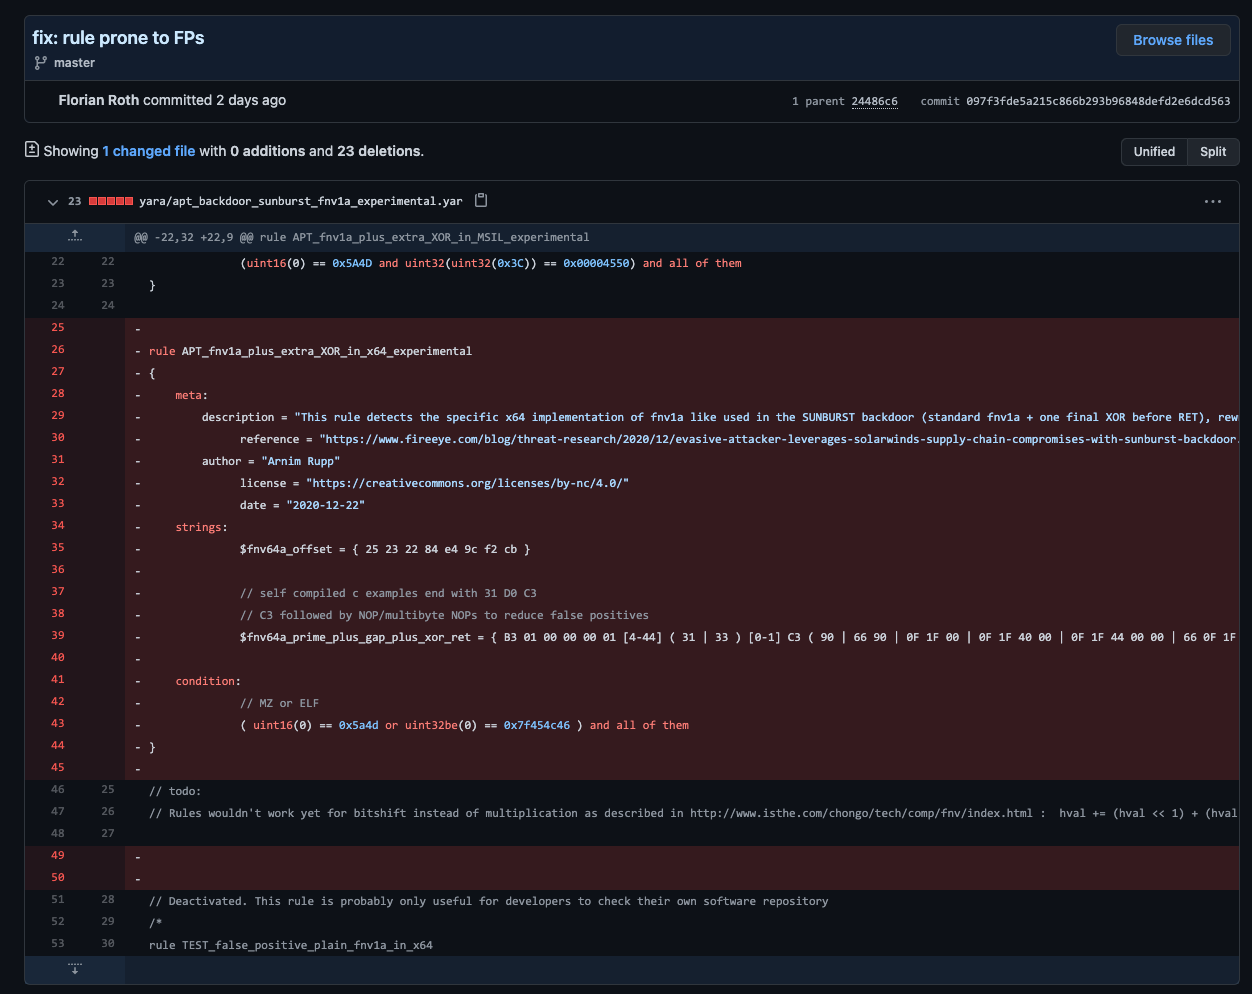Click the Browse files button
This screenshot has width=1252, height=994.
[1172, 40]
